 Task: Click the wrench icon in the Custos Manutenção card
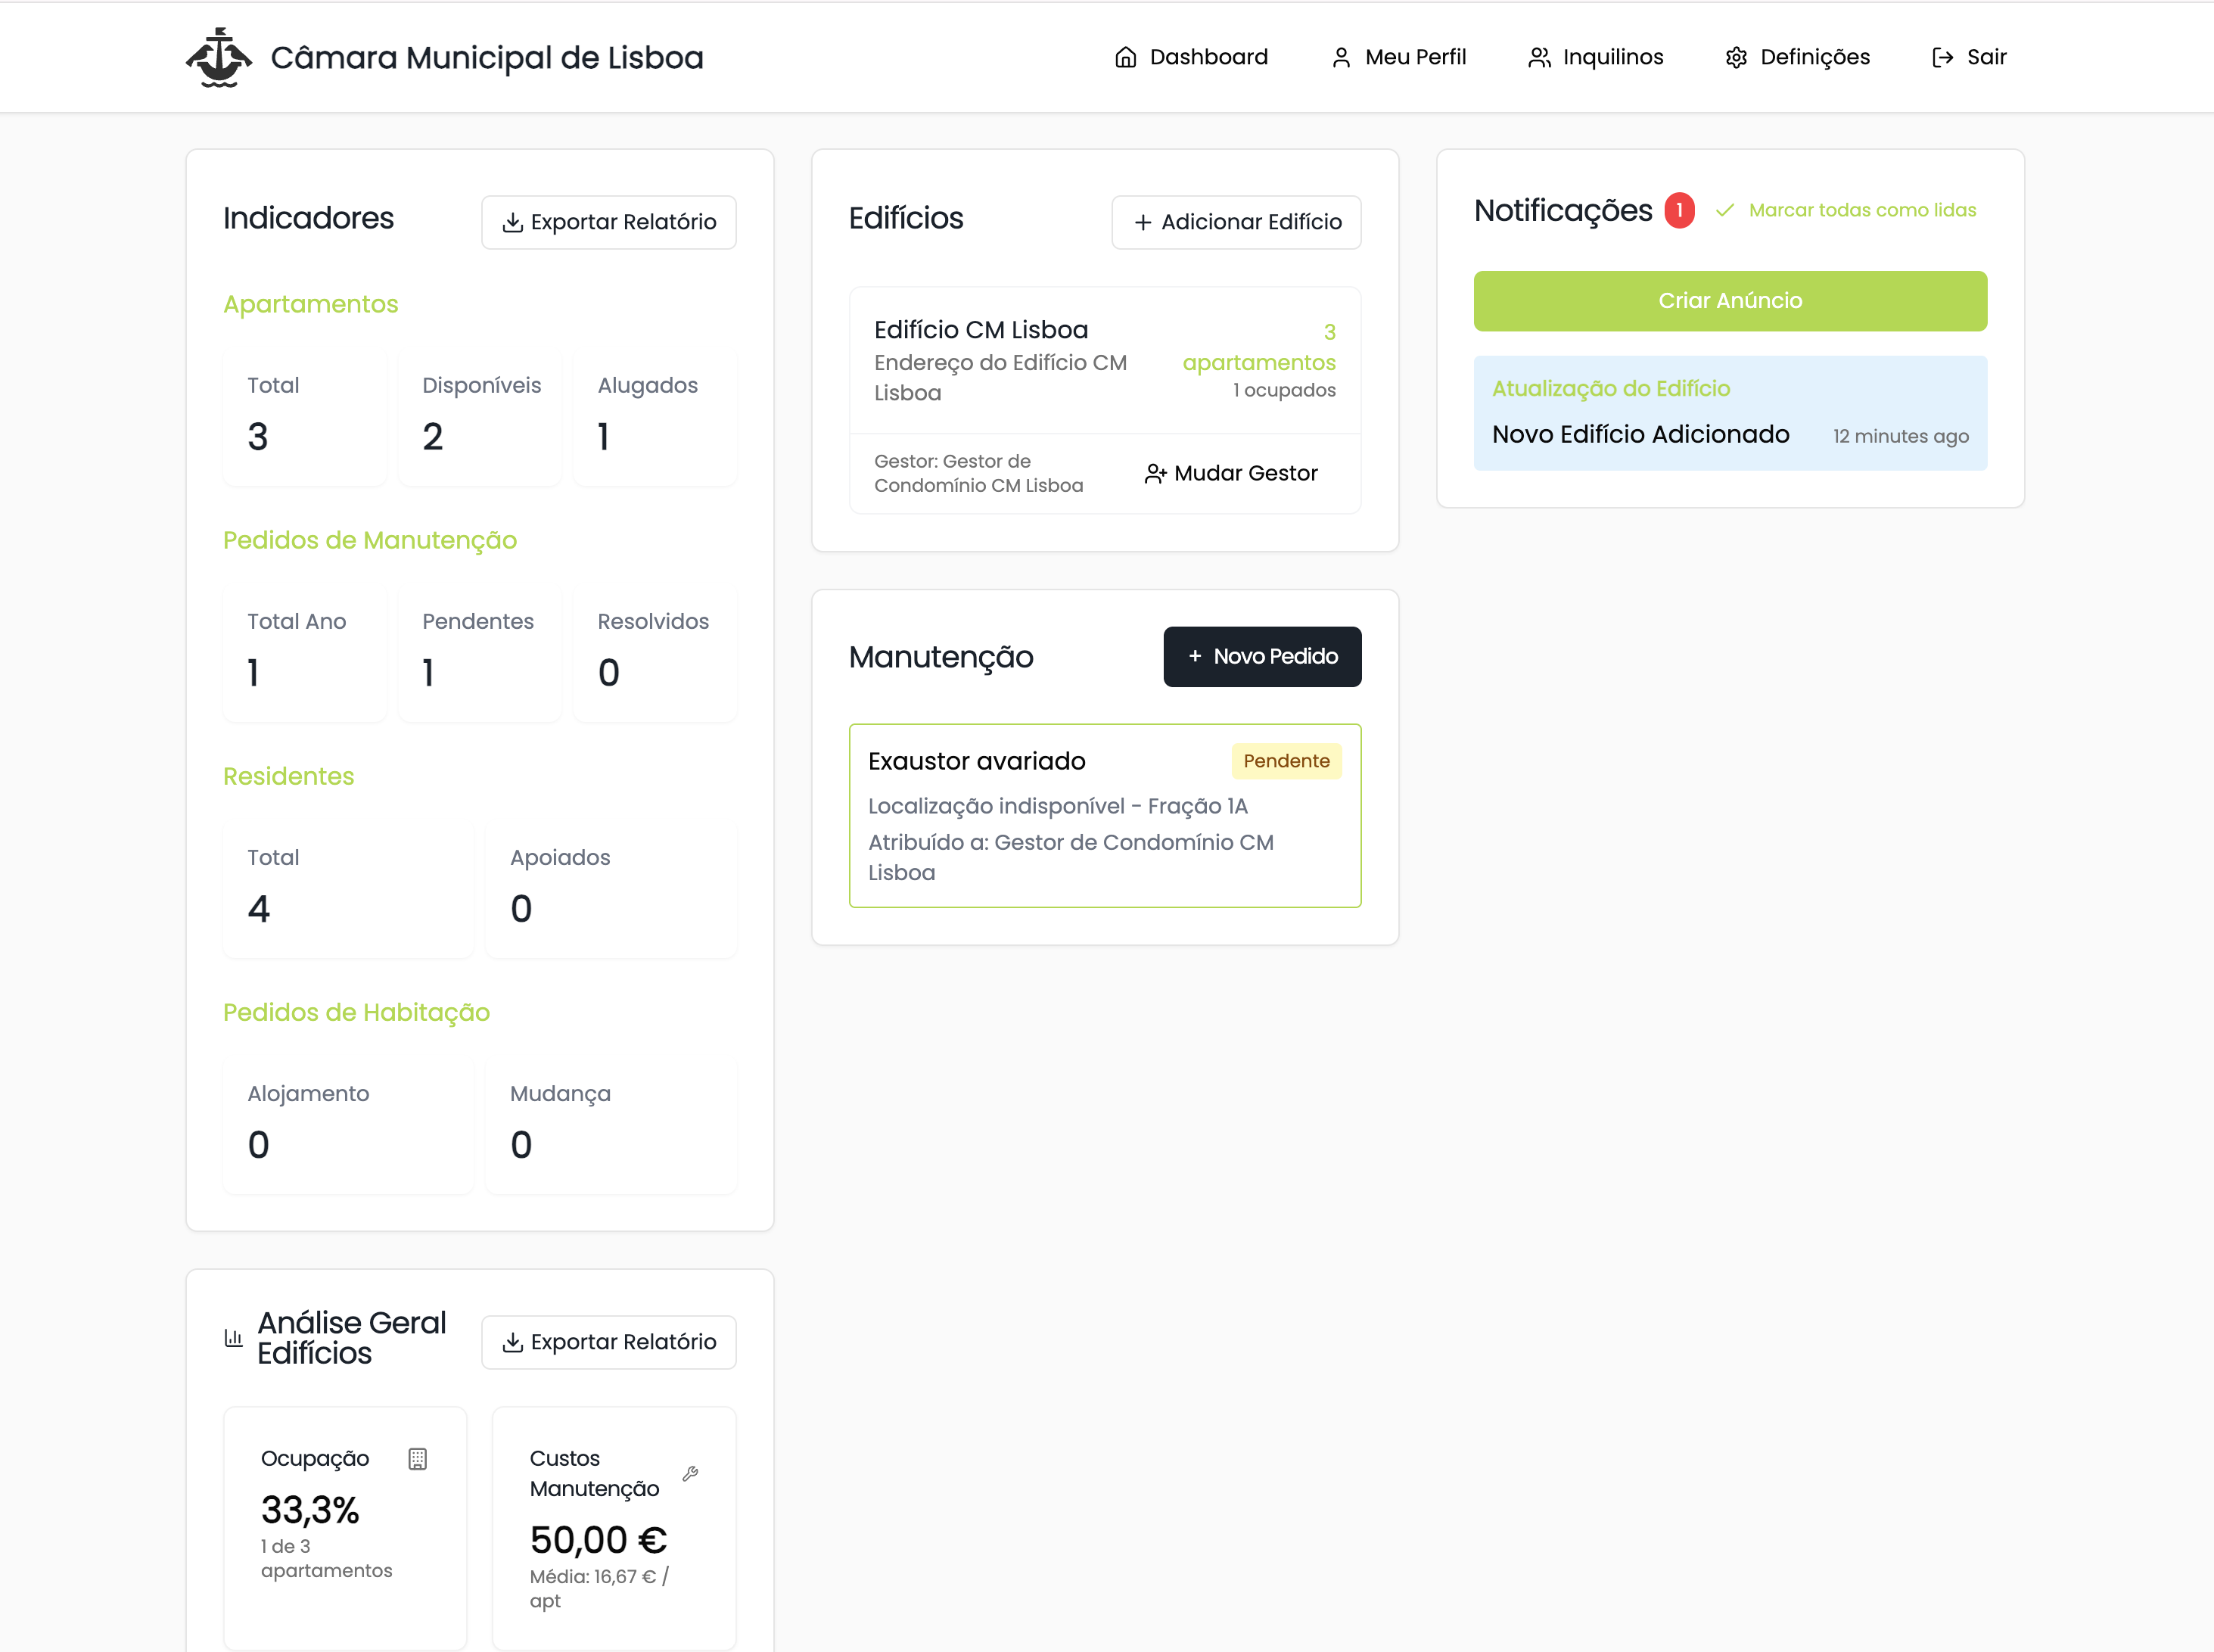pyautogui.click(x=690, y=1473)
